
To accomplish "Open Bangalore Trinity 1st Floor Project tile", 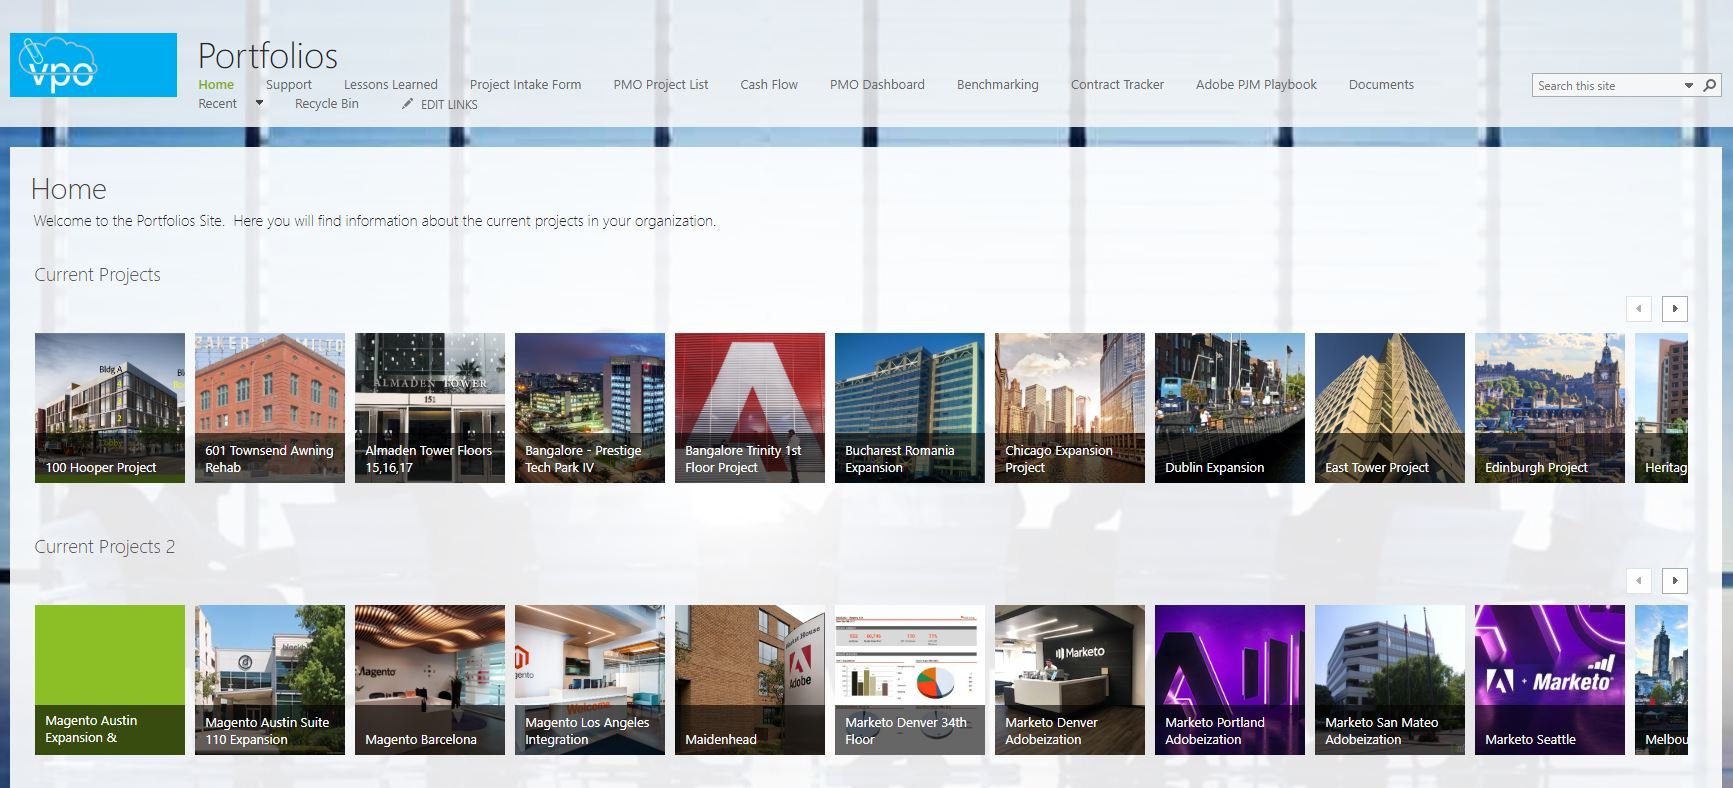I will [x=750, y=408].
